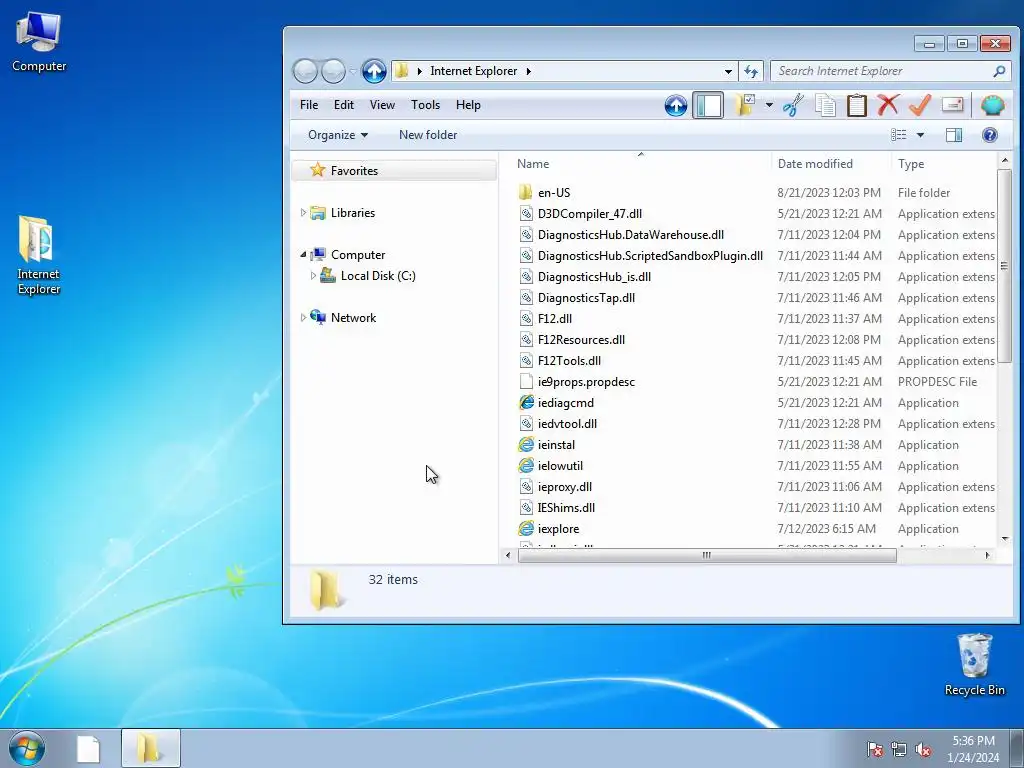The height and width of the screenshot is (768, 1024).
Task: Select Favorites in the navigation pane
Action: (x=354, y=170)
